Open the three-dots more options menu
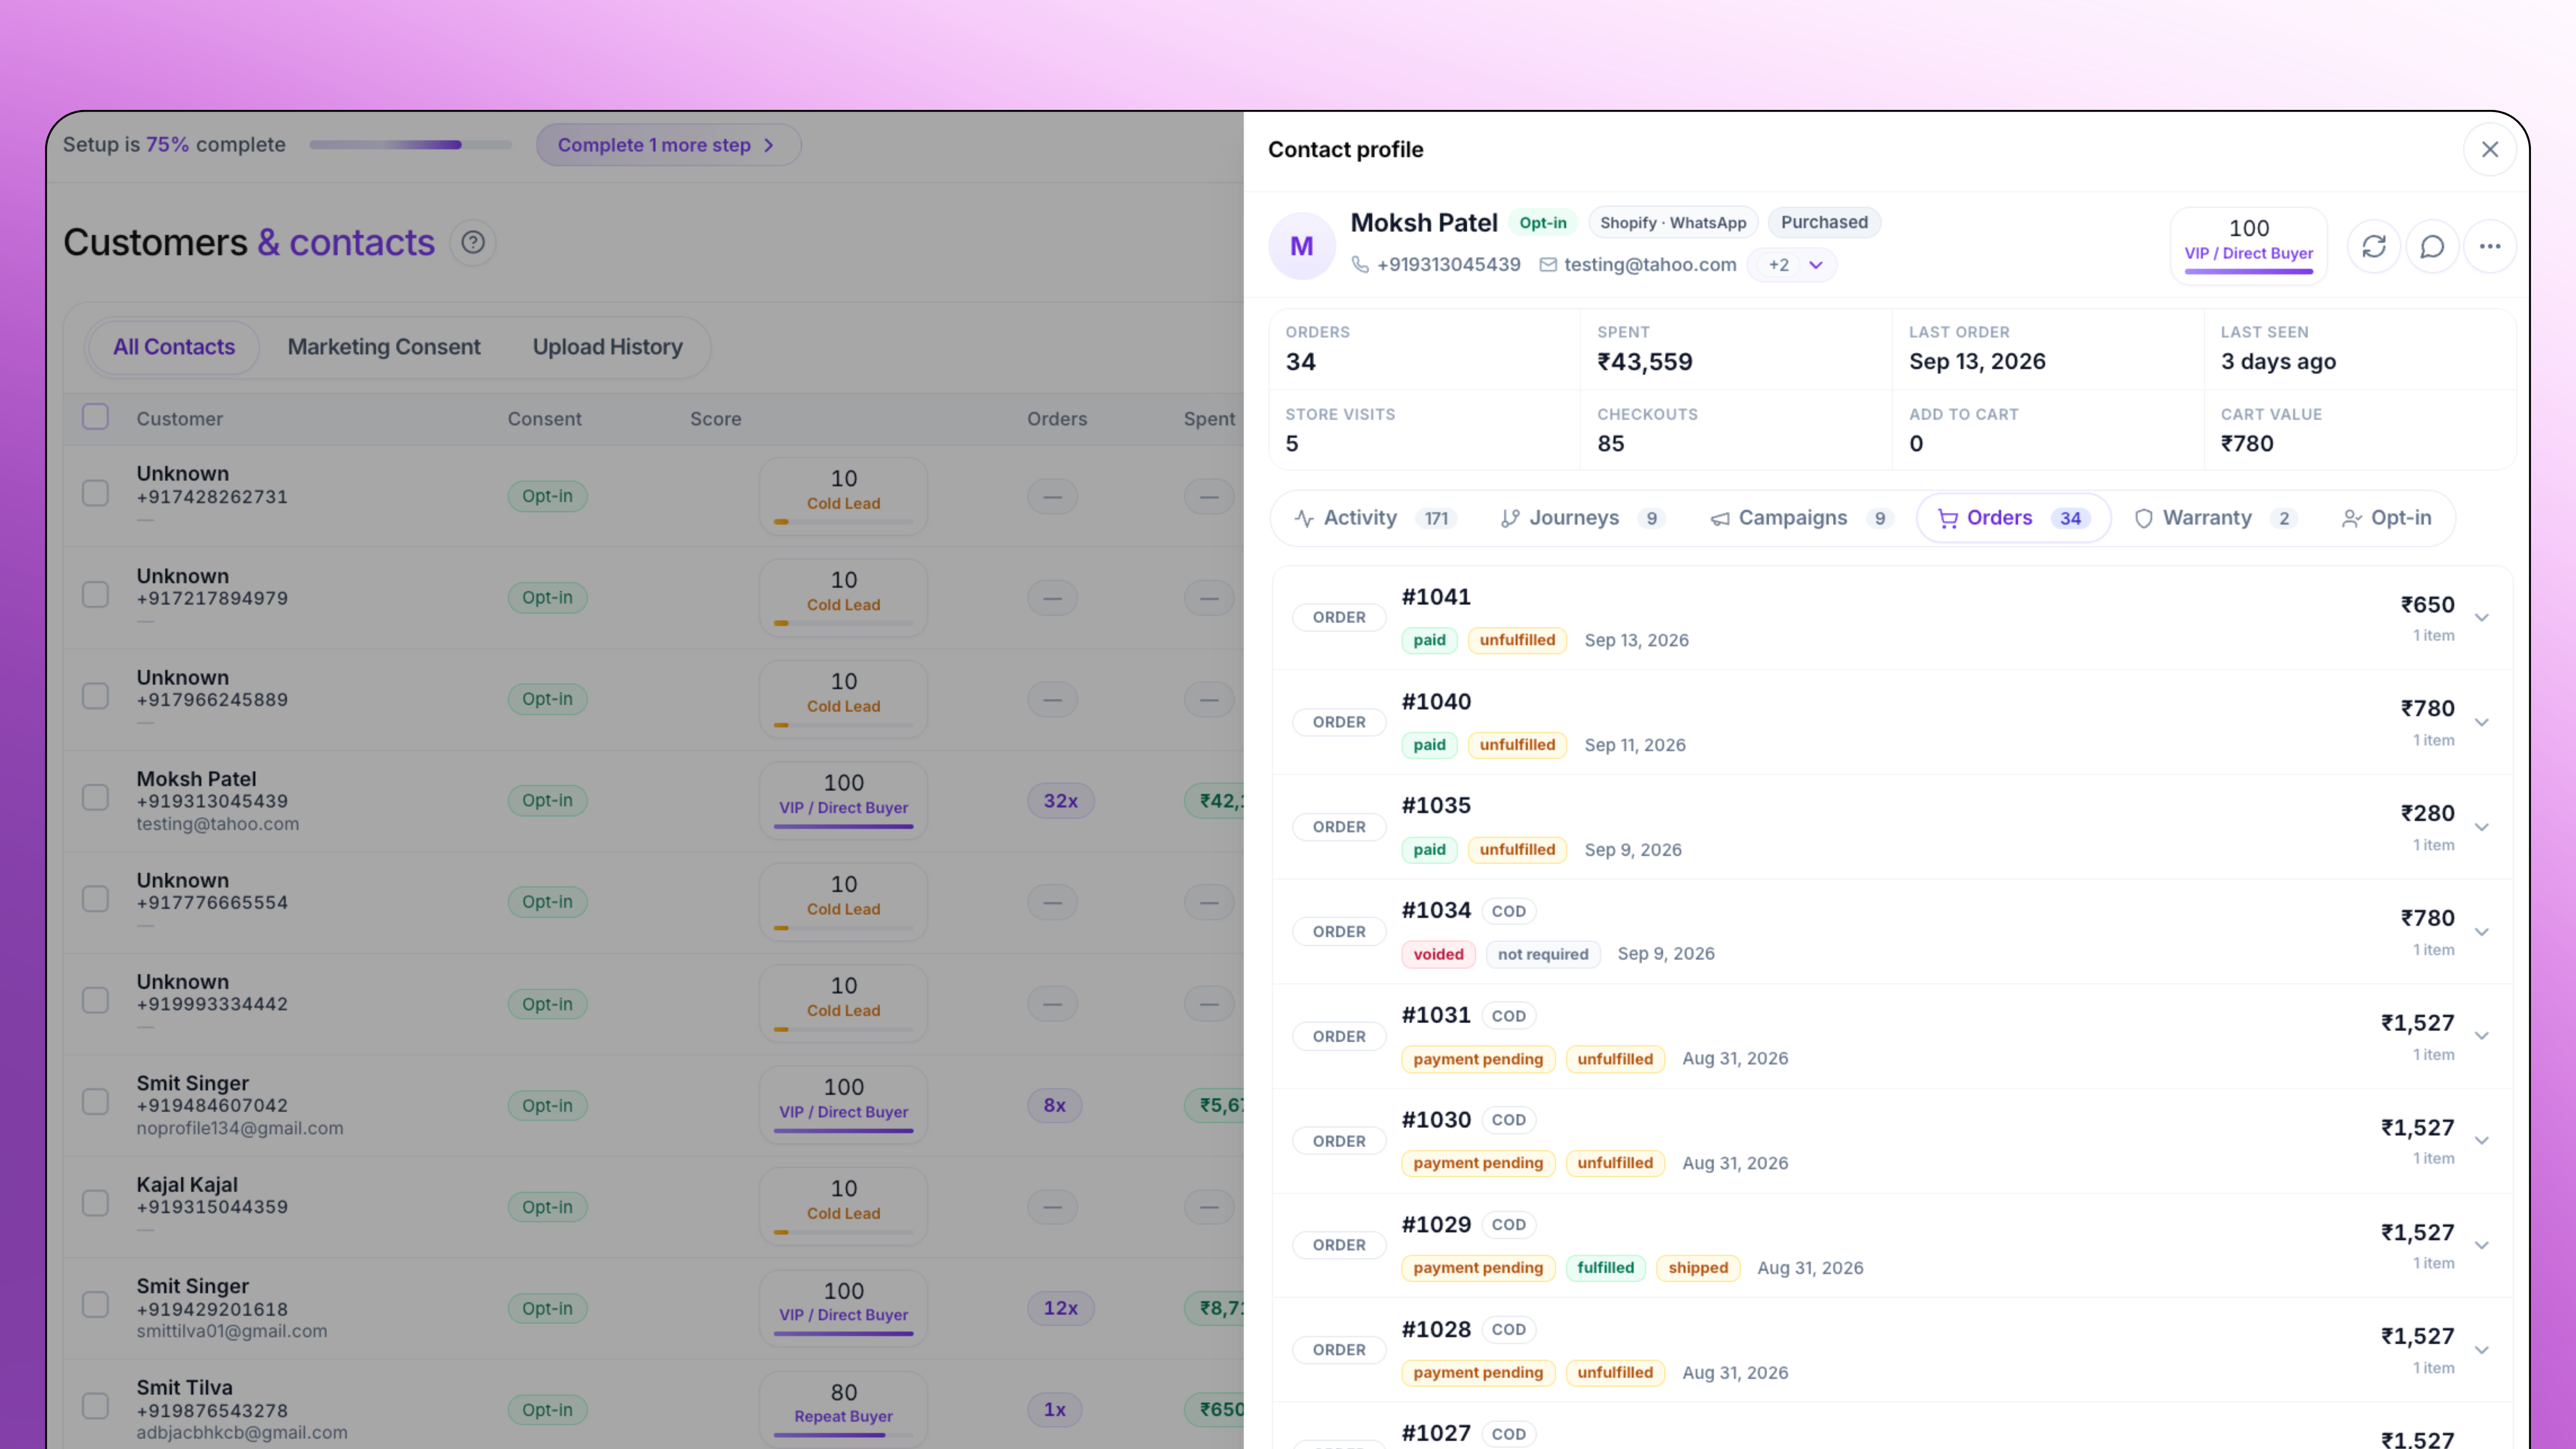The image size is (2576, 1449). (x=2490, y=246)
